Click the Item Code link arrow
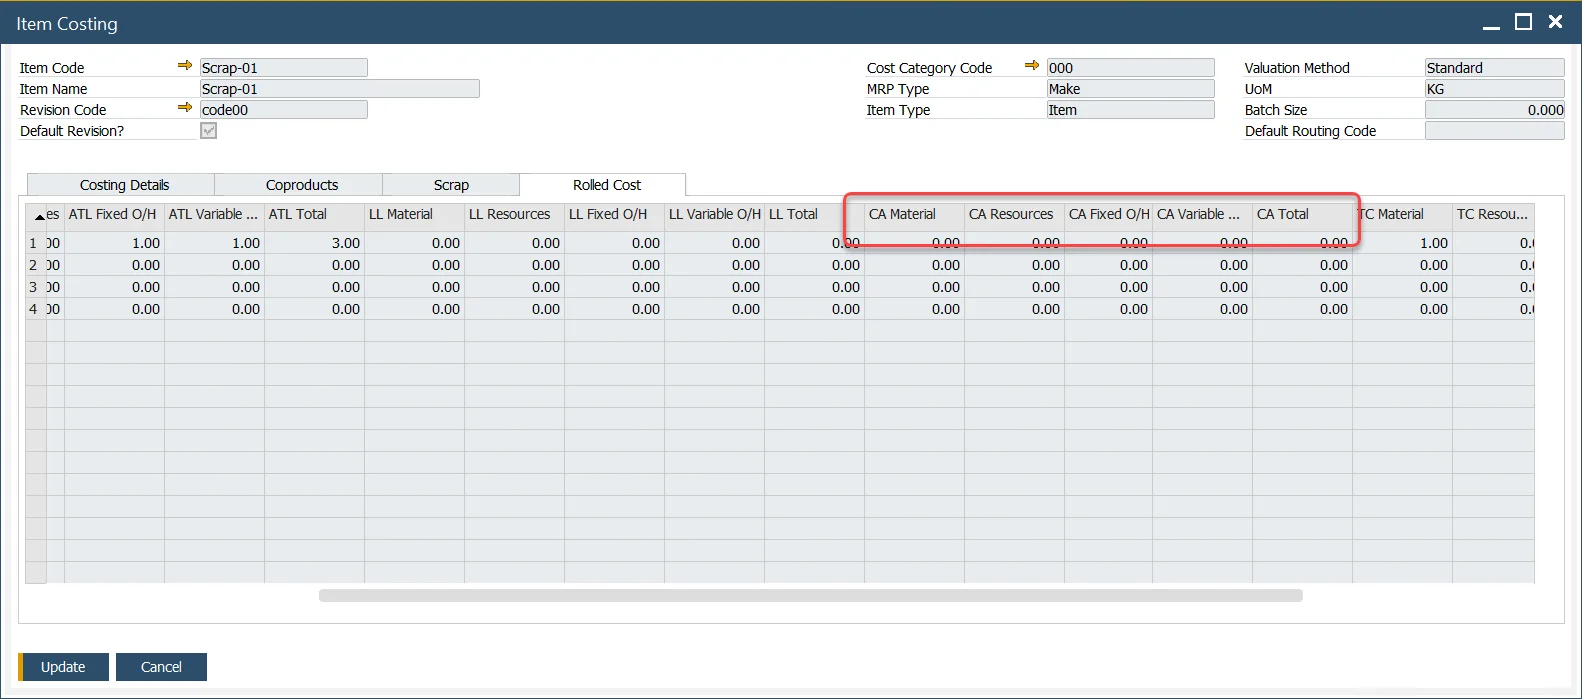 (x=185, y=66)
